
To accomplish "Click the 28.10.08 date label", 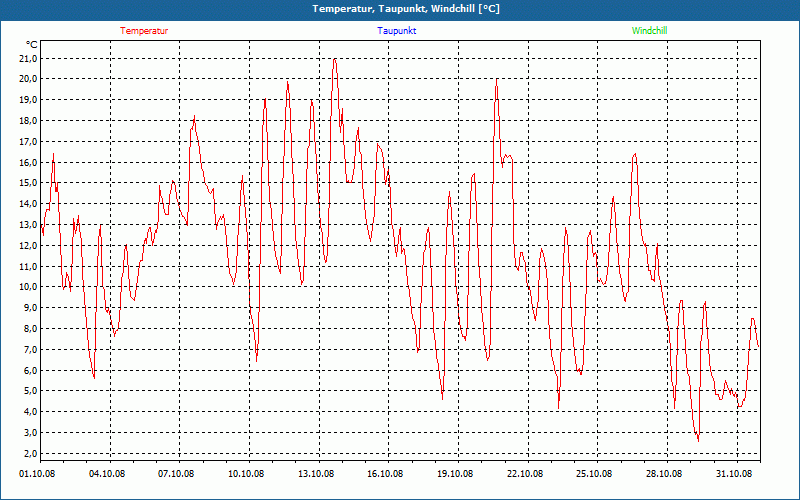I will pos(664,473).
